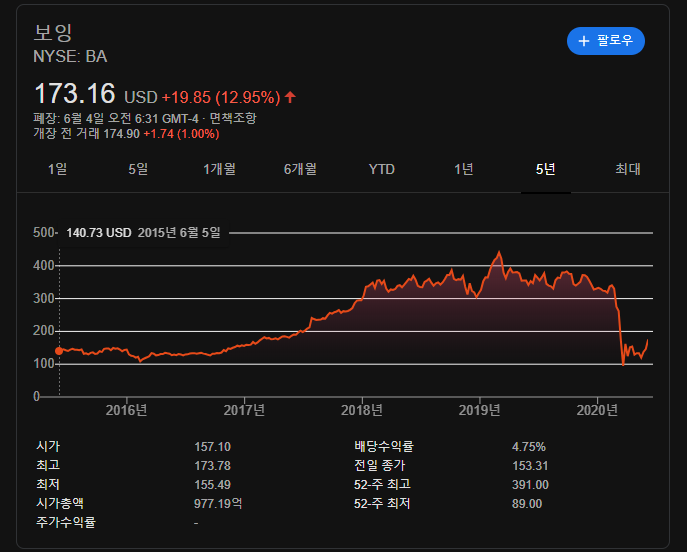Click the 2019년 axis label

pos(479,410)
